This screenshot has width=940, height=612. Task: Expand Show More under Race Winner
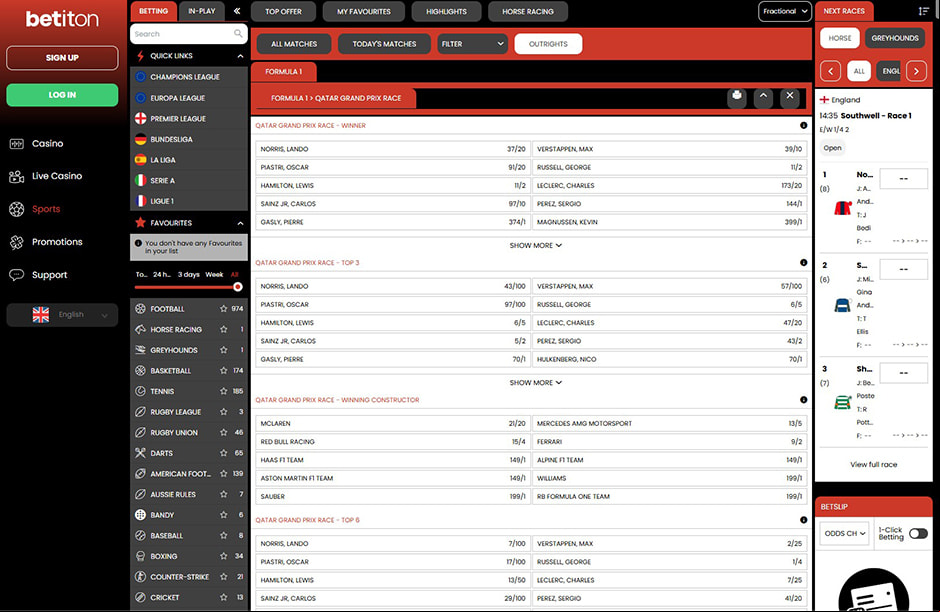tap(535, 245)
